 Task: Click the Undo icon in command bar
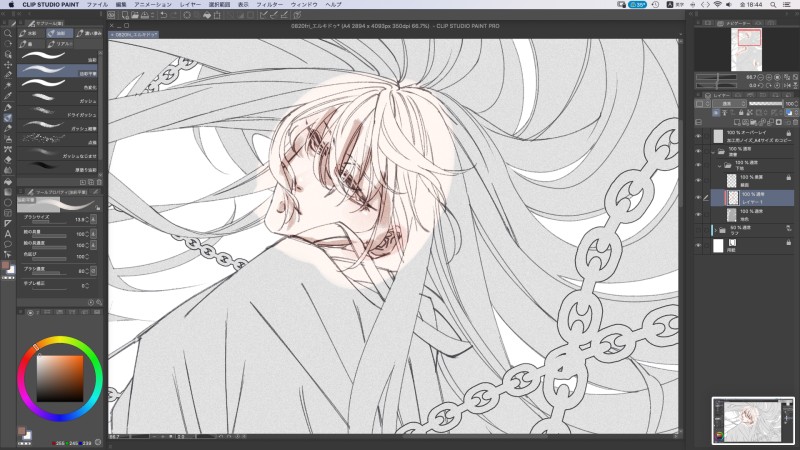tap(164, 15)
